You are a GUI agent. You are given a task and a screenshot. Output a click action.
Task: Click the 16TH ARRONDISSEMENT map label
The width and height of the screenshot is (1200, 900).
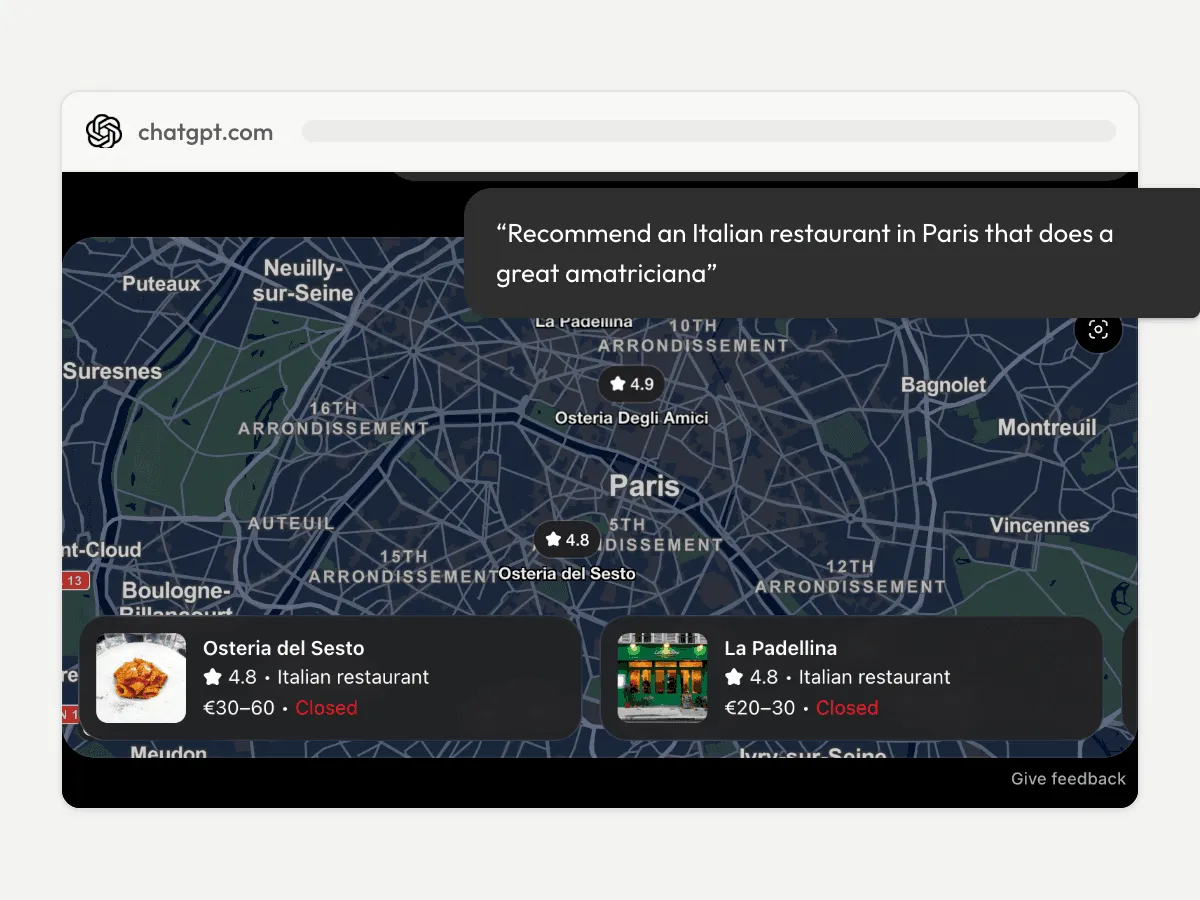[x=333, y=418]
